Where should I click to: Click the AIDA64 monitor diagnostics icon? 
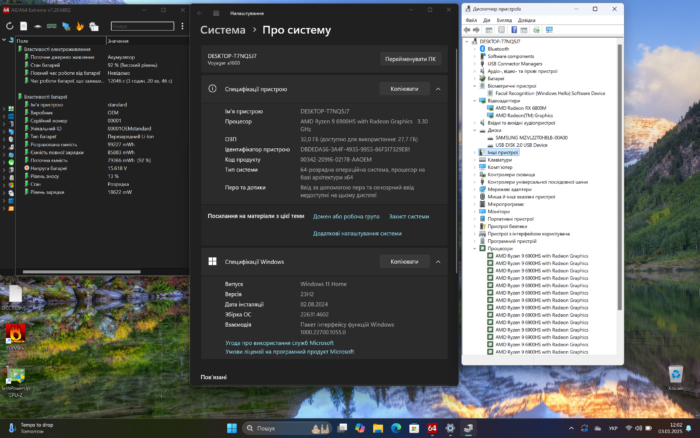click(66, 26)
